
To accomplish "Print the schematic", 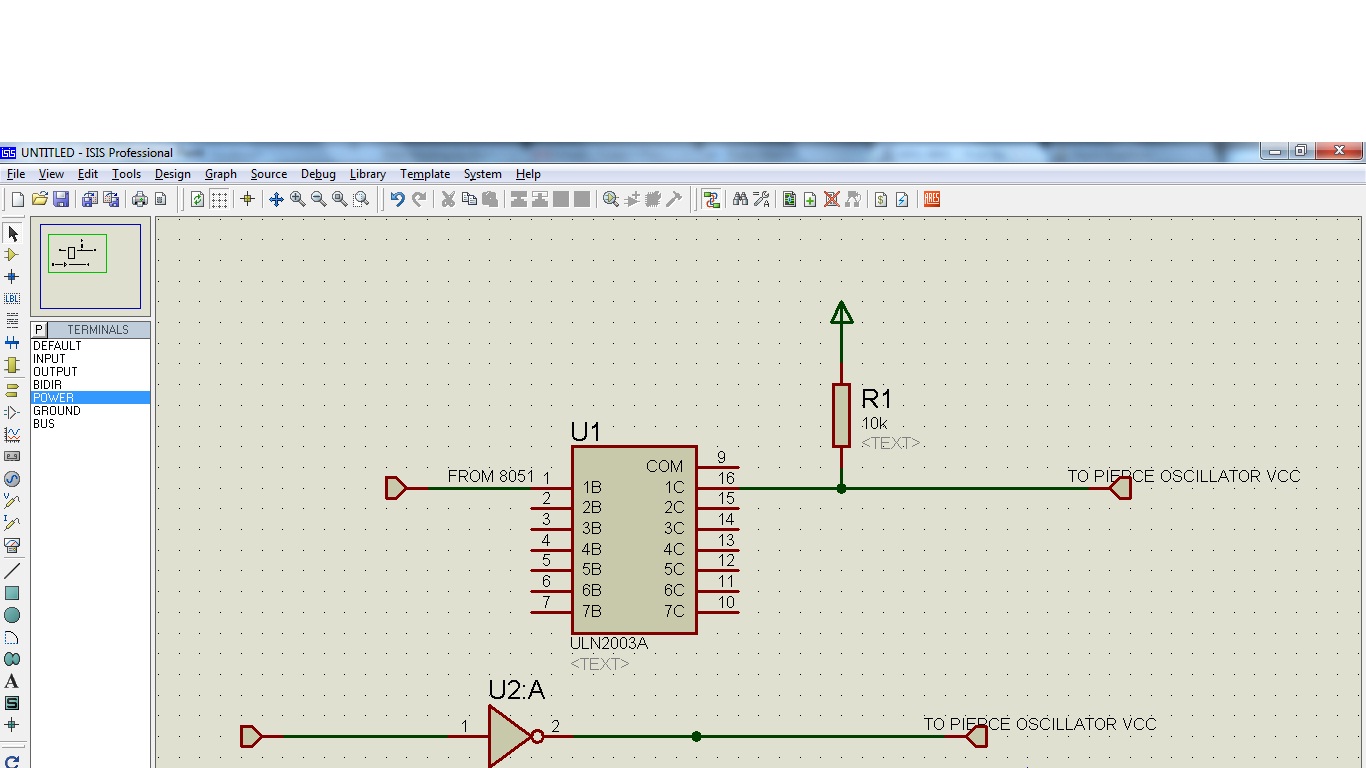I will [139, 200].
